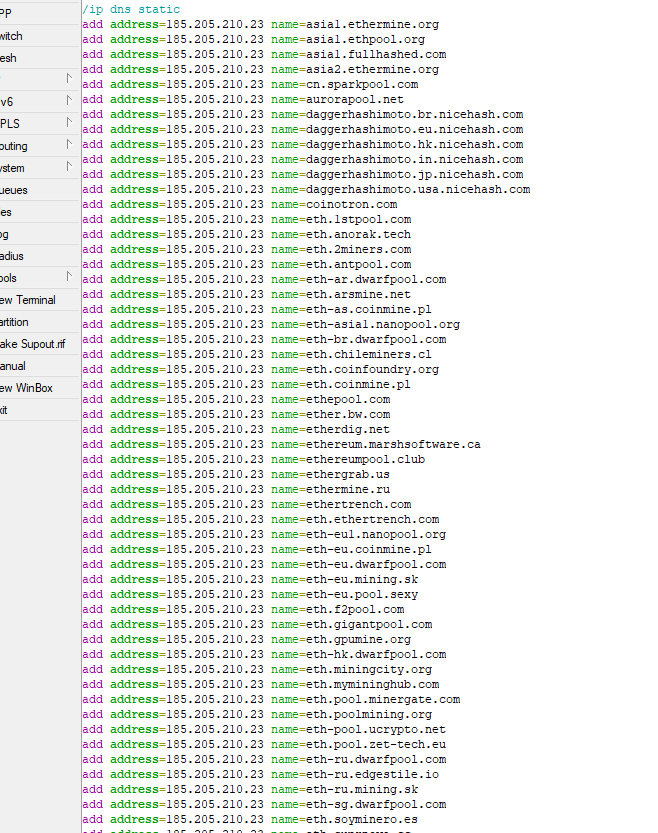Screen dimensions: 658x833
Task: Choose Exit in the sidebar
Action: pos(39,410)
